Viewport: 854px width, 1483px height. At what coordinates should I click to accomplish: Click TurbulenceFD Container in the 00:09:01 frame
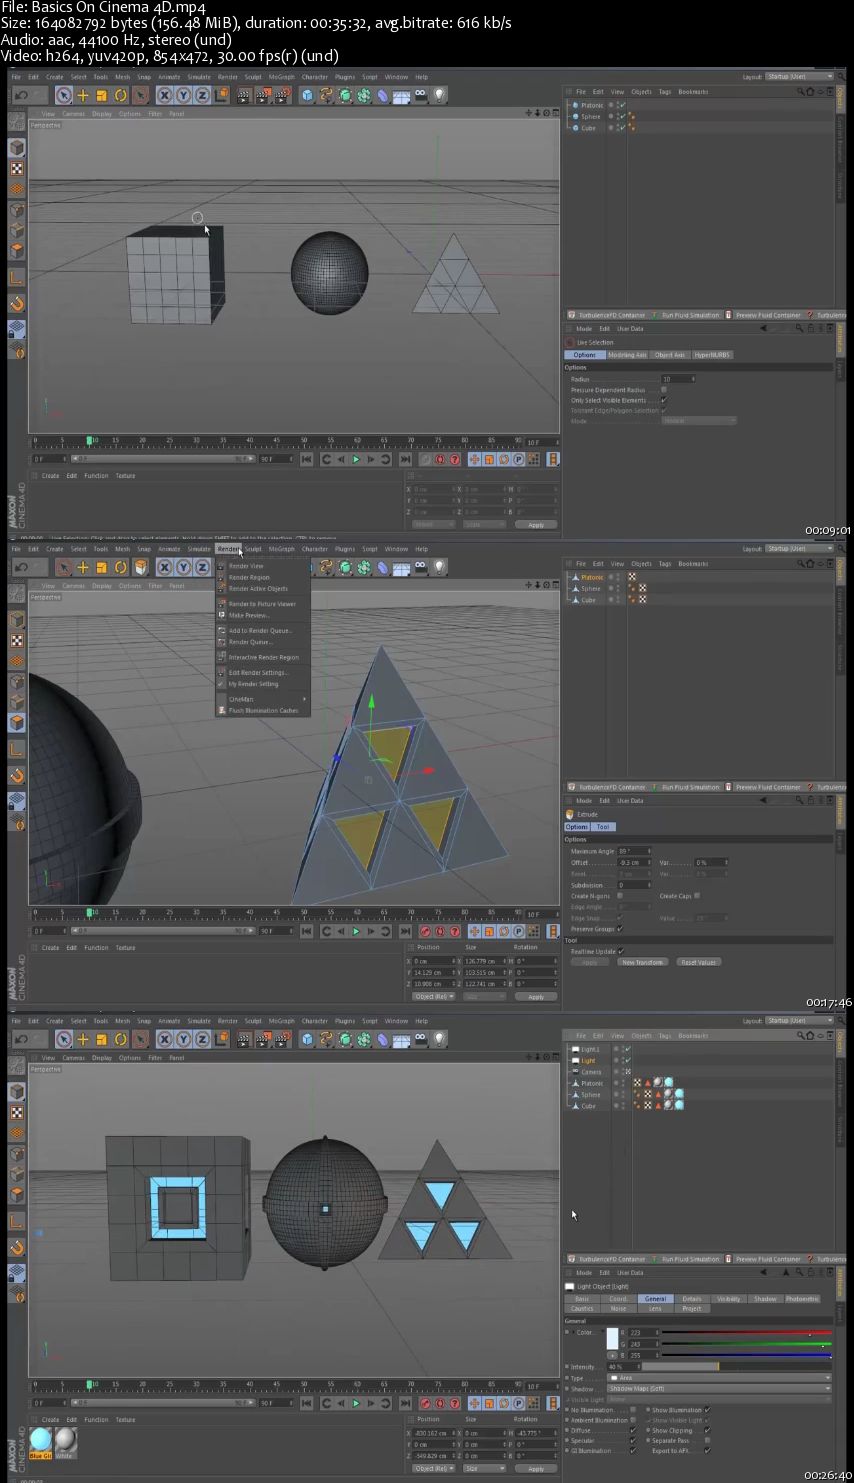(x=607, y=315)
